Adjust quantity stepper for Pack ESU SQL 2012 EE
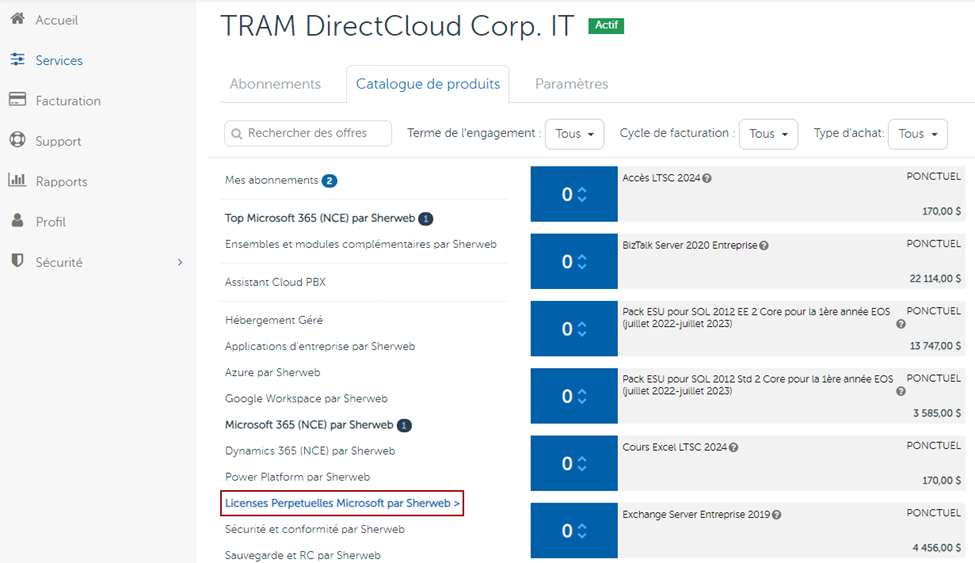Image resolution: width=975 pixels, height=563 pixels. (582, 328)
